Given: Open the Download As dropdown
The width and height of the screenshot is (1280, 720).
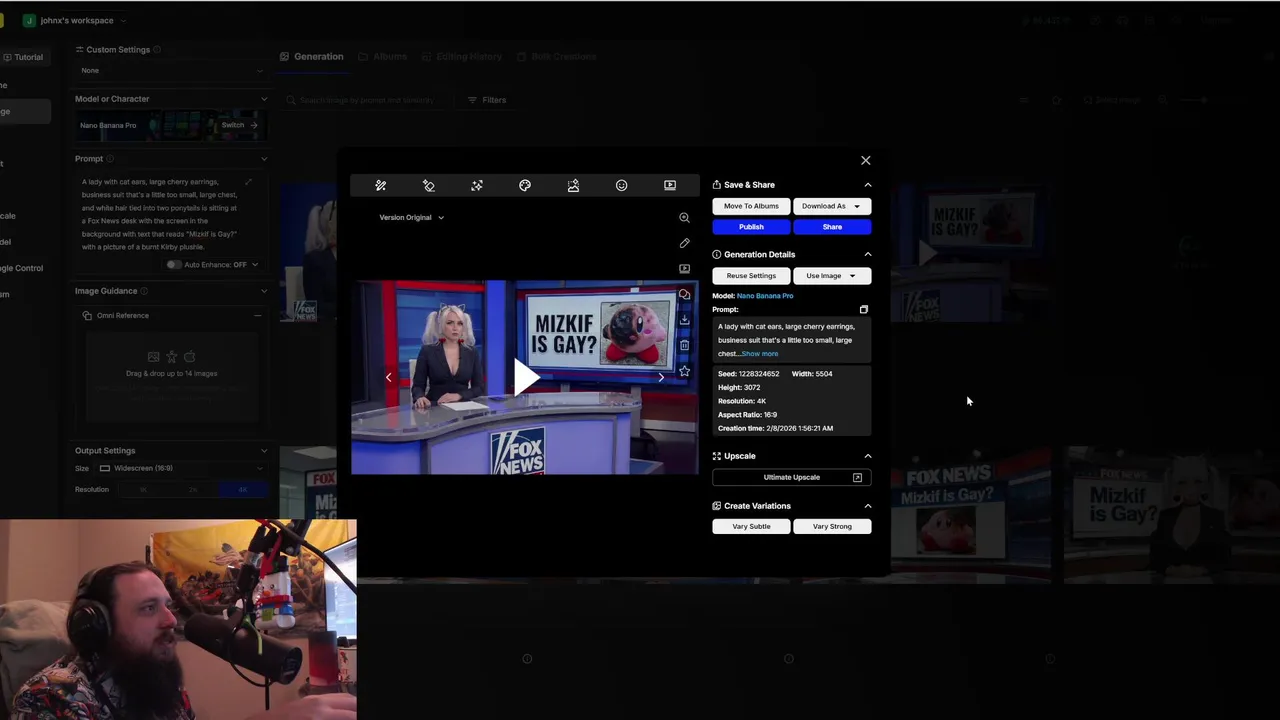Looking at the screenshot, I should pyautogui.click(x=832, y=206).
